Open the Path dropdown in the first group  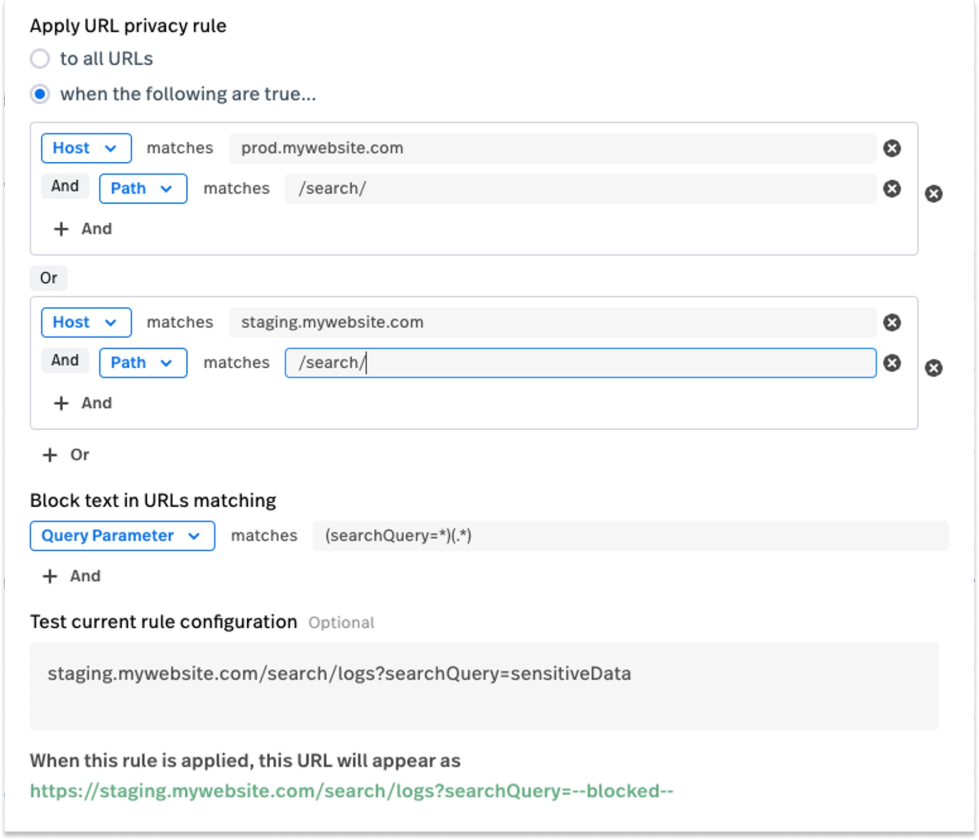tap(143, 189)
